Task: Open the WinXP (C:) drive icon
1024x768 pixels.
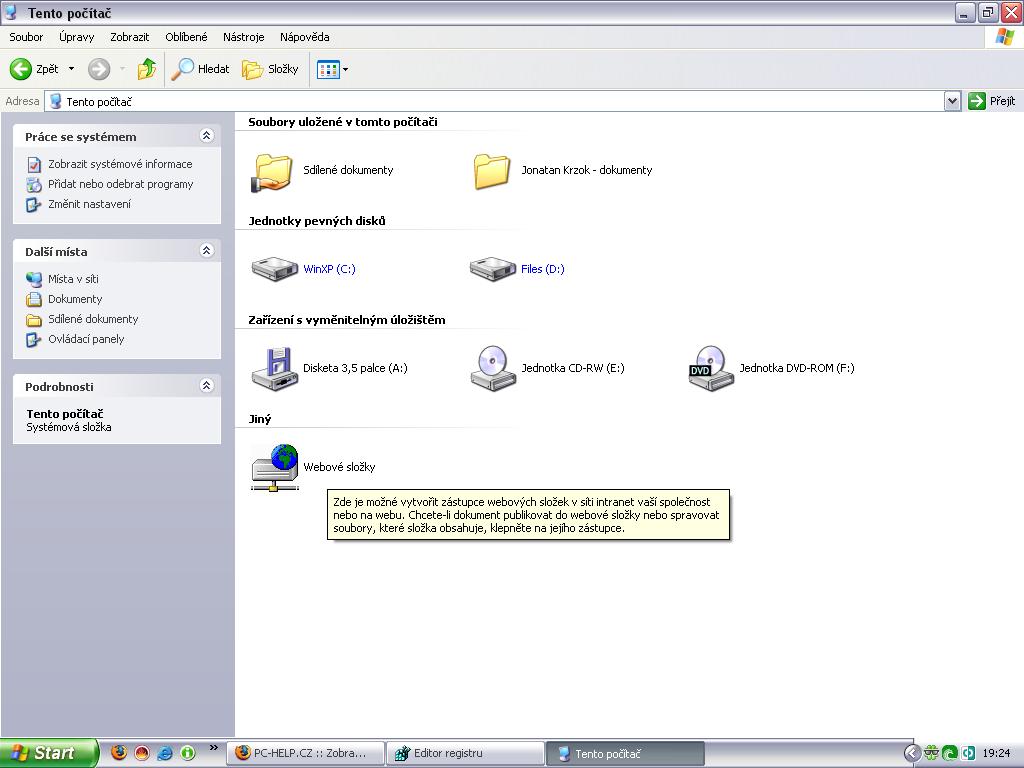Action: point(274,269)
